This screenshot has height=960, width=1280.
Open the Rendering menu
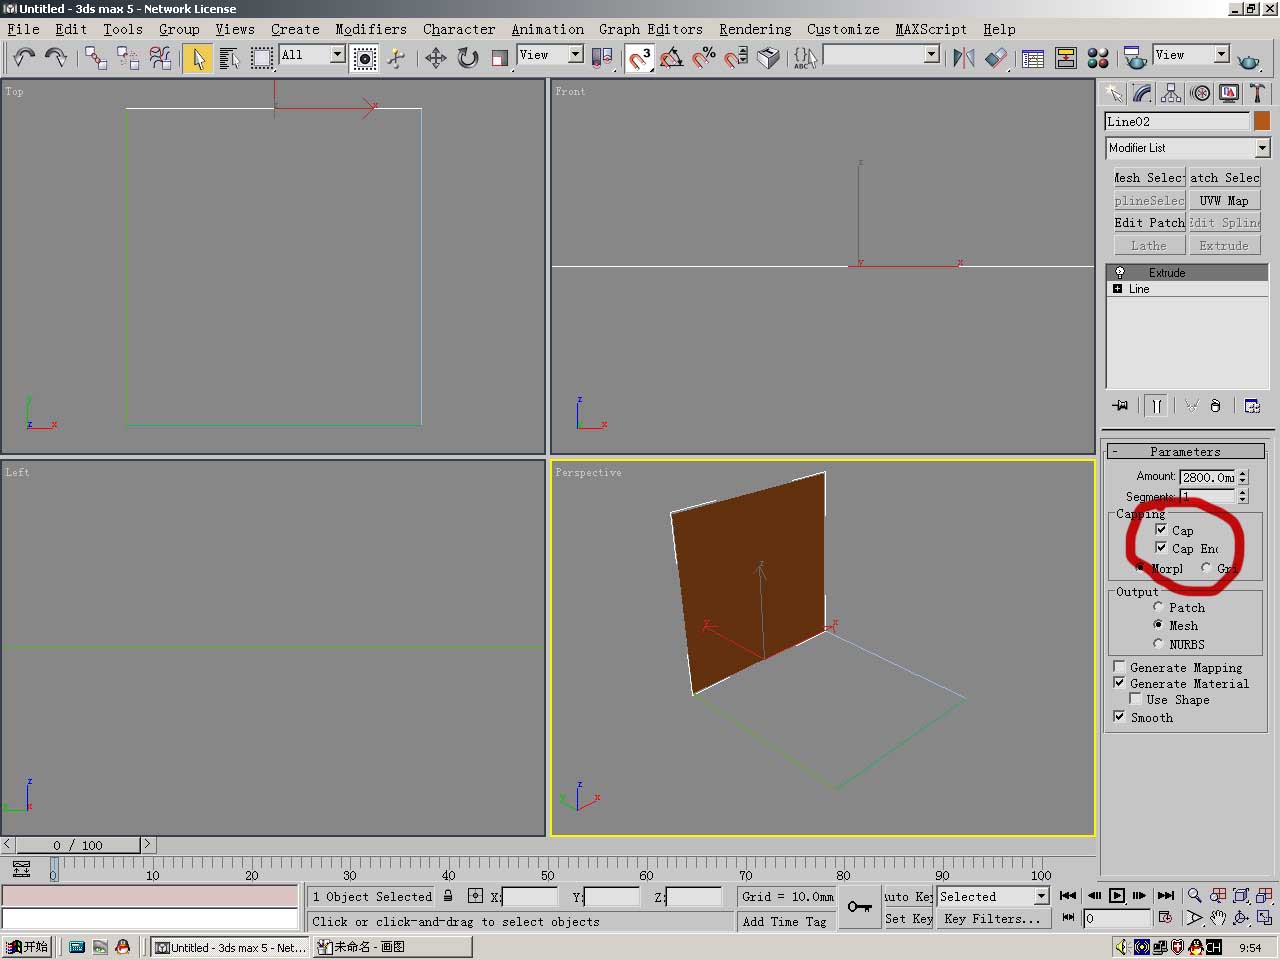(x=754, y=29)
